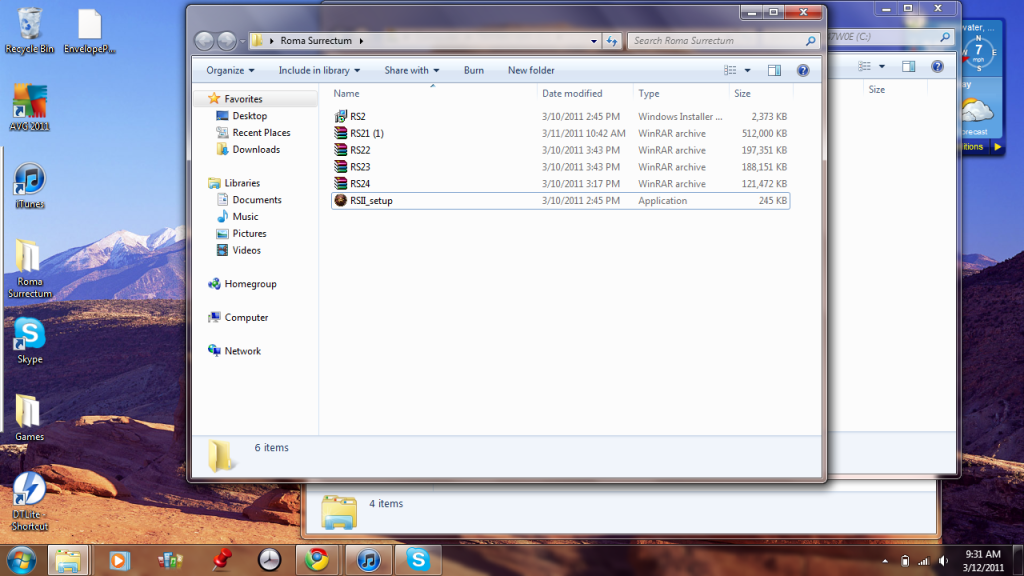Viewport: 1024px width, 576px height.
Task: Open the Include in library dropdown
Action: (319, 71)
